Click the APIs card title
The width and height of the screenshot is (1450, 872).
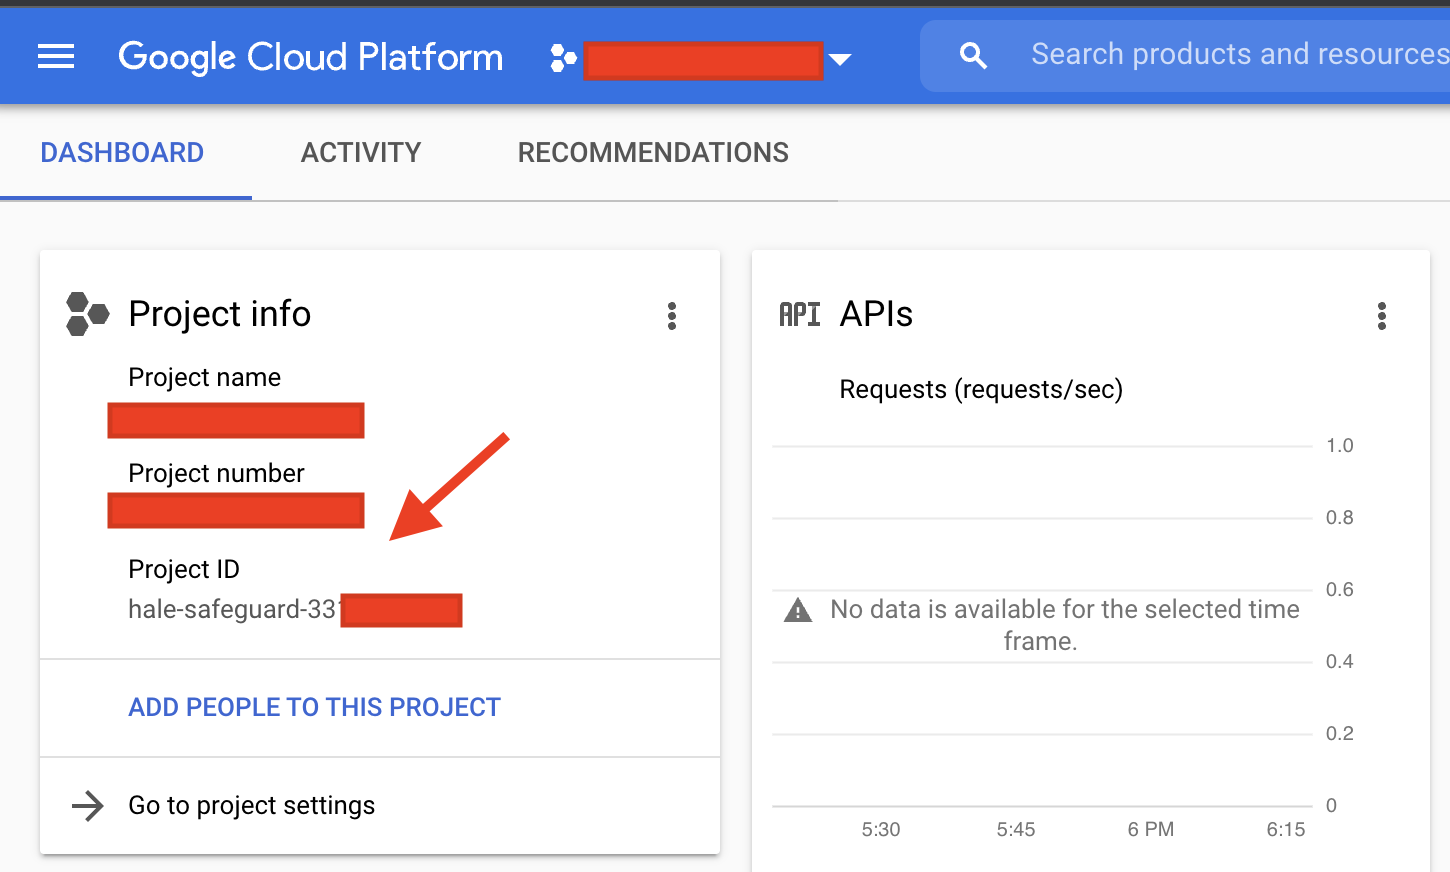tap(876, 314)
